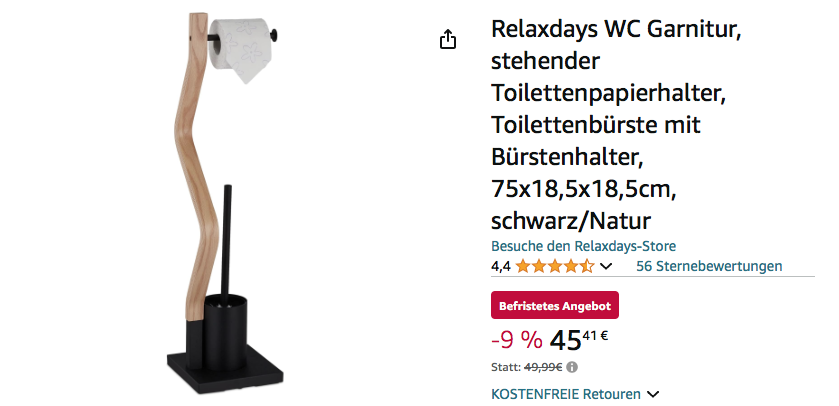The width and height of the screenshot is (839, 406).
Task: Click the Befristetes Angebot badge
Action: tap(555, 305)
